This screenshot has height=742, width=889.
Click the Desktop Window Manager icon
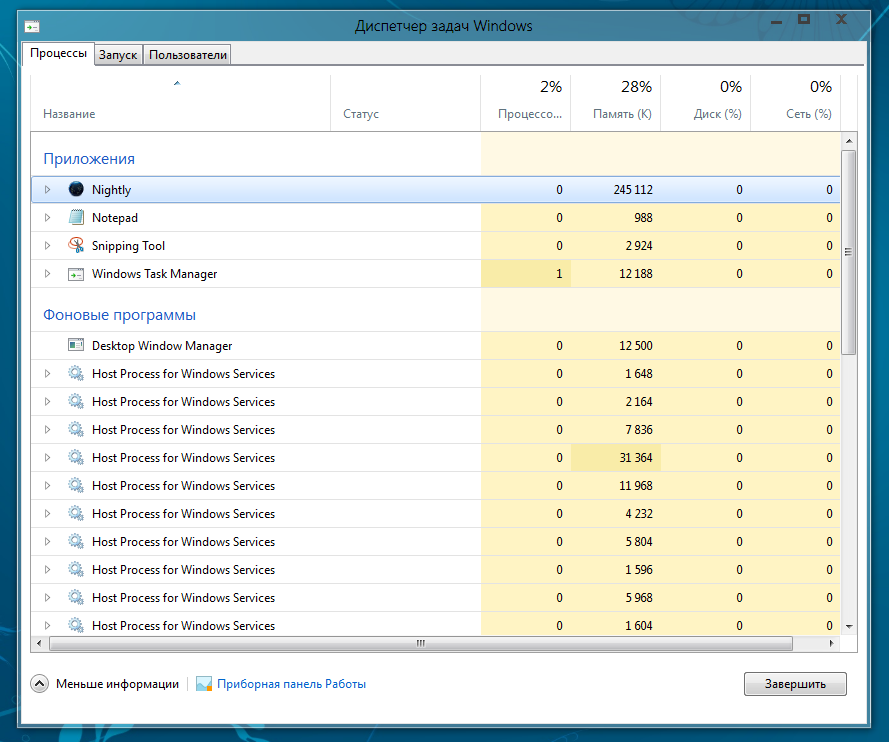(76, 345)
